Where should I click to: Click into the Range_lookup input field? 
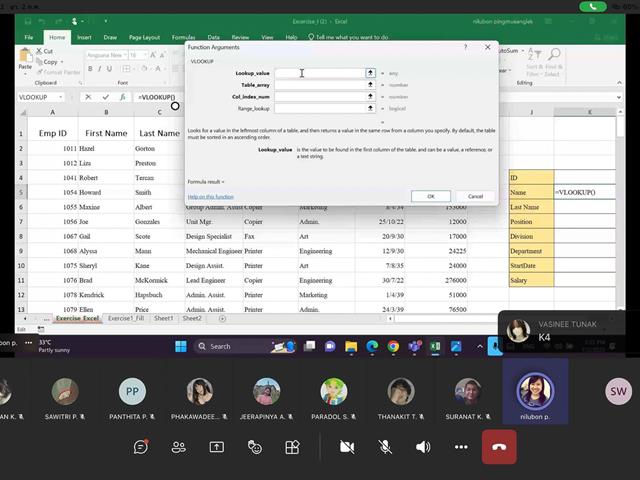pyautogui.click(x=320, y=108)
